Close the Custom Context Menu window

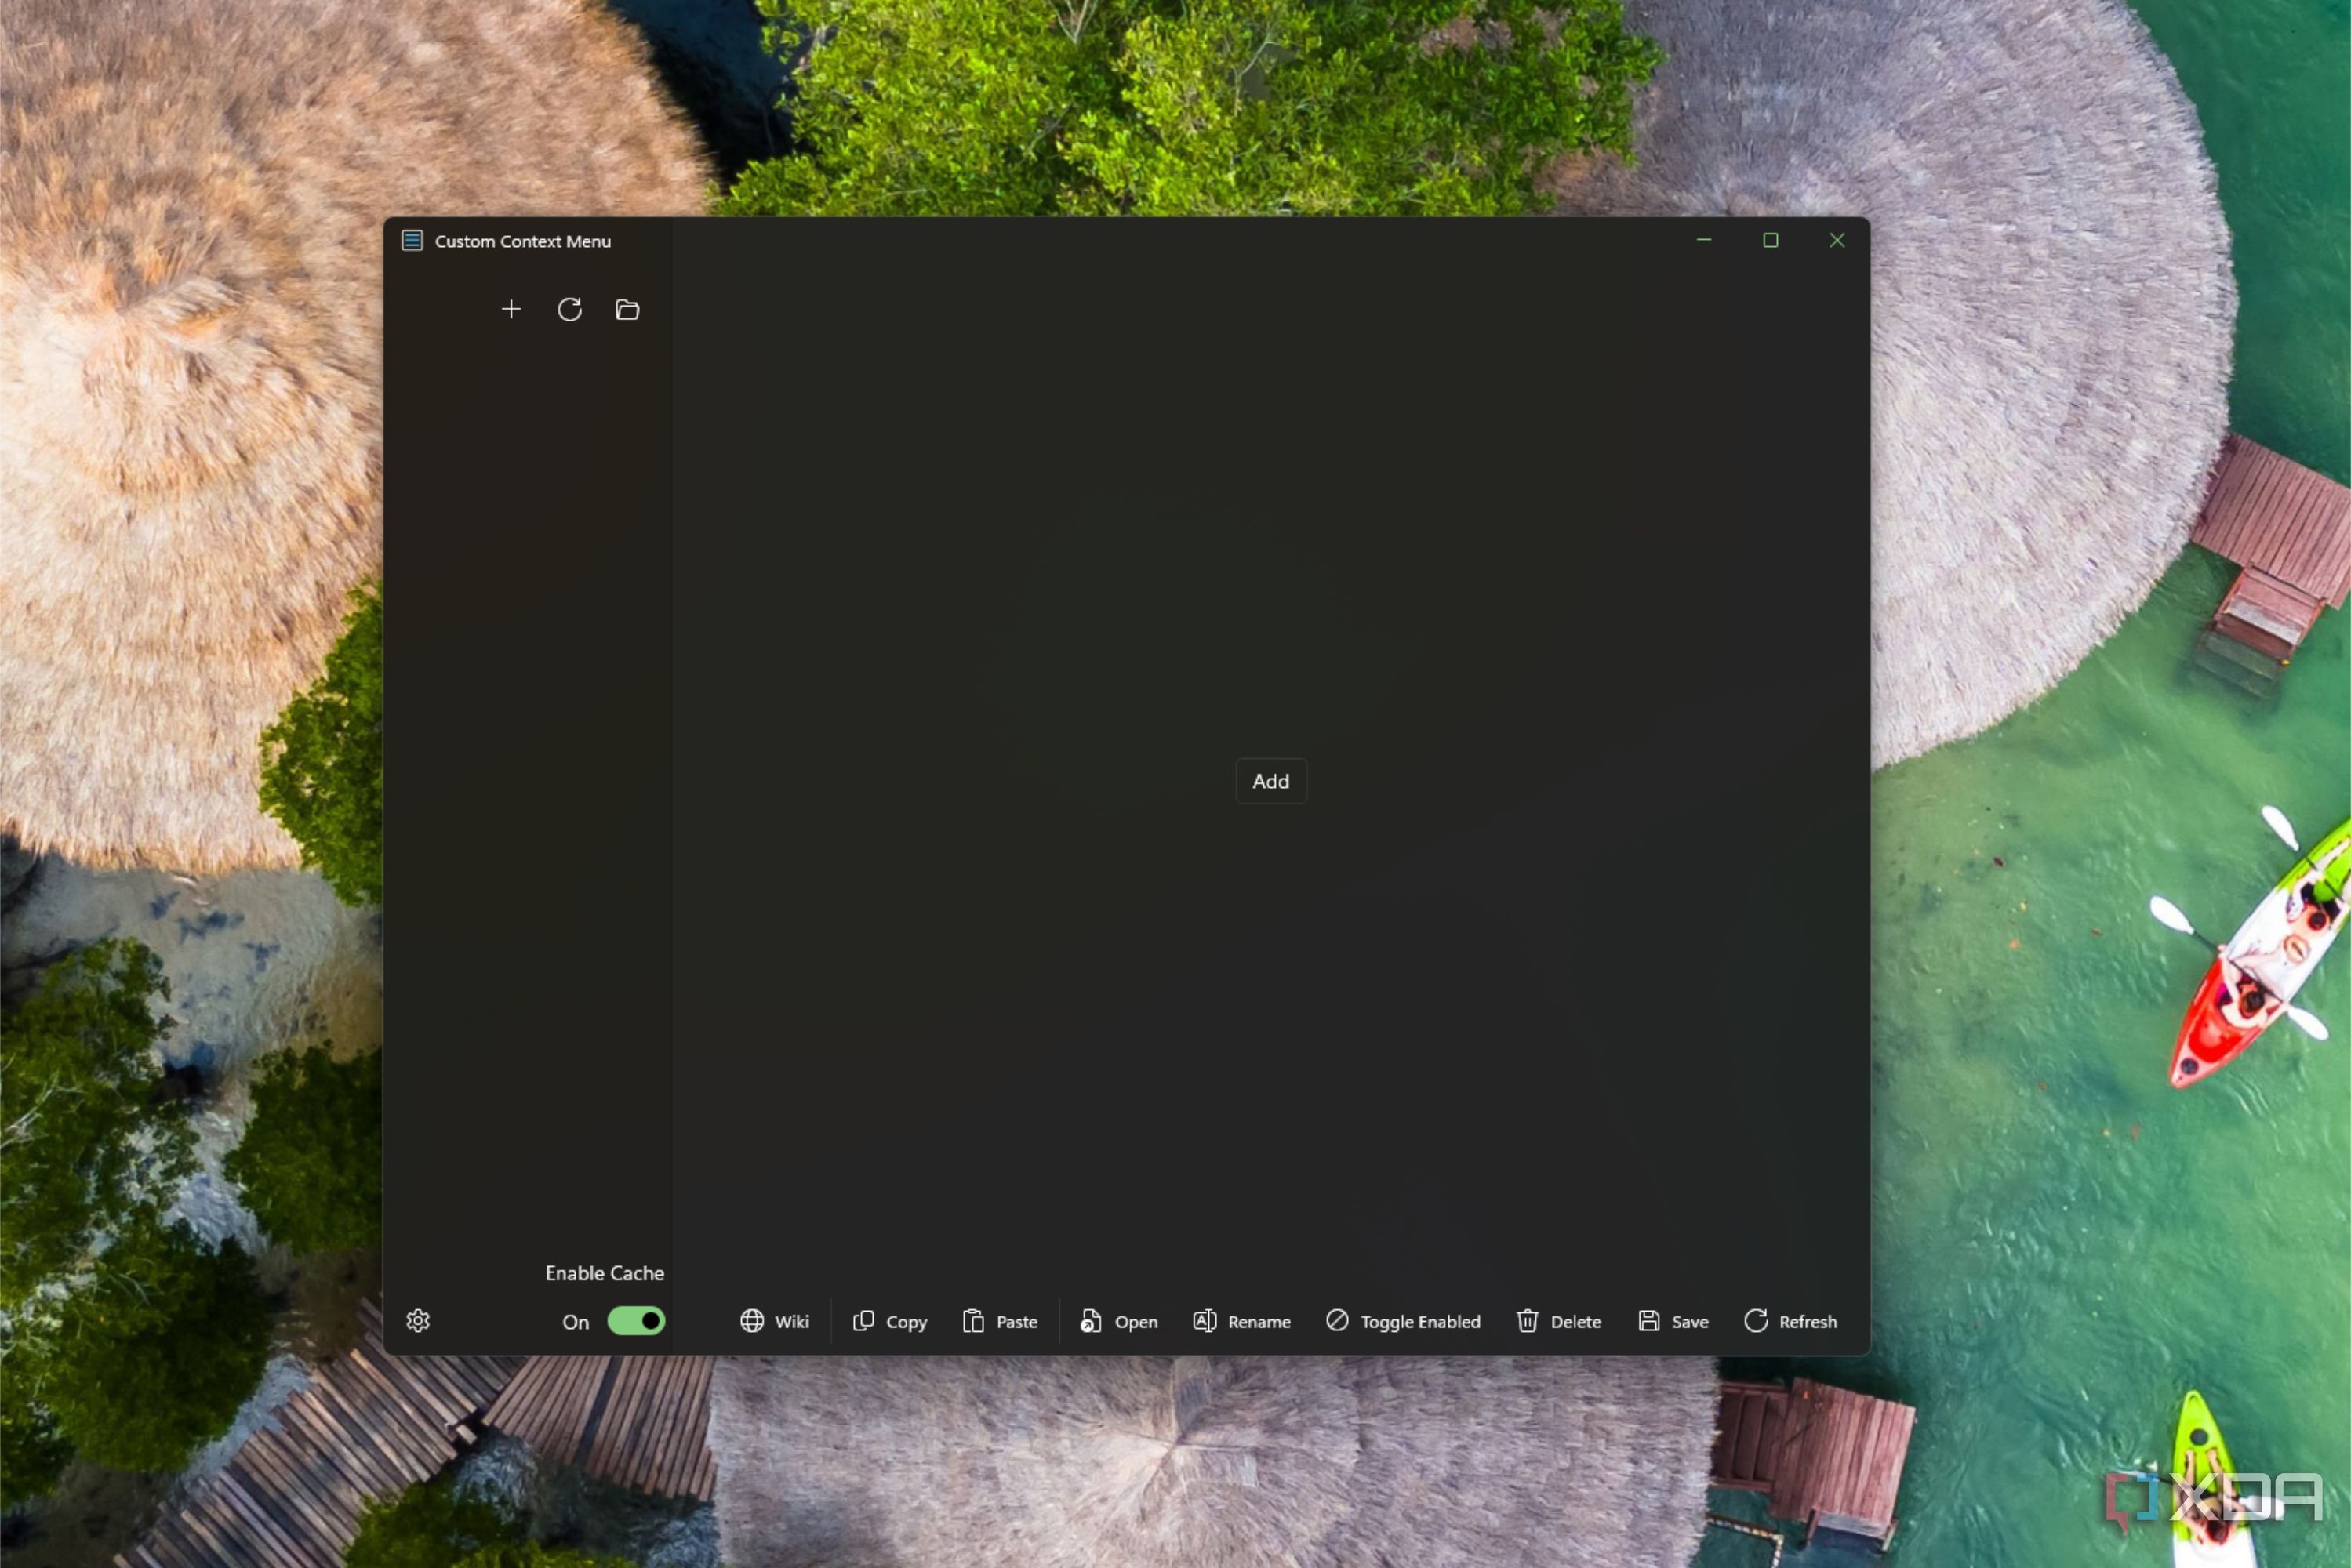coord(1837,241)
